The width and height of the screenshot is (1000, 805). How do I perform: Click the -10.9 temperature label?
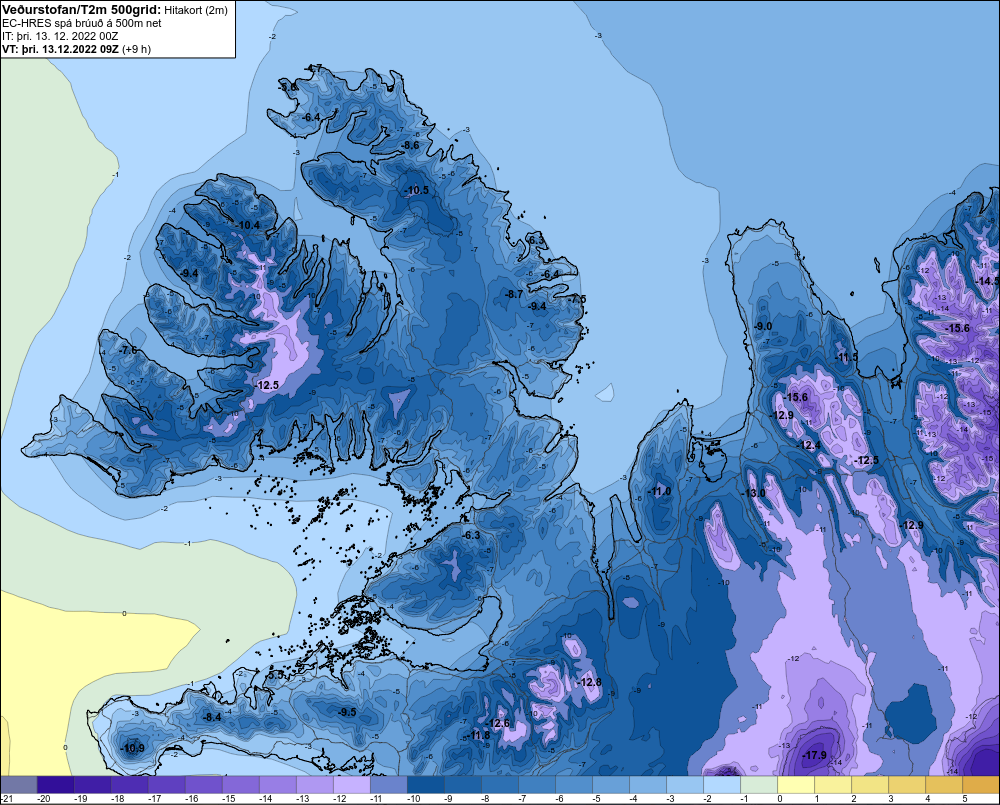132,748
